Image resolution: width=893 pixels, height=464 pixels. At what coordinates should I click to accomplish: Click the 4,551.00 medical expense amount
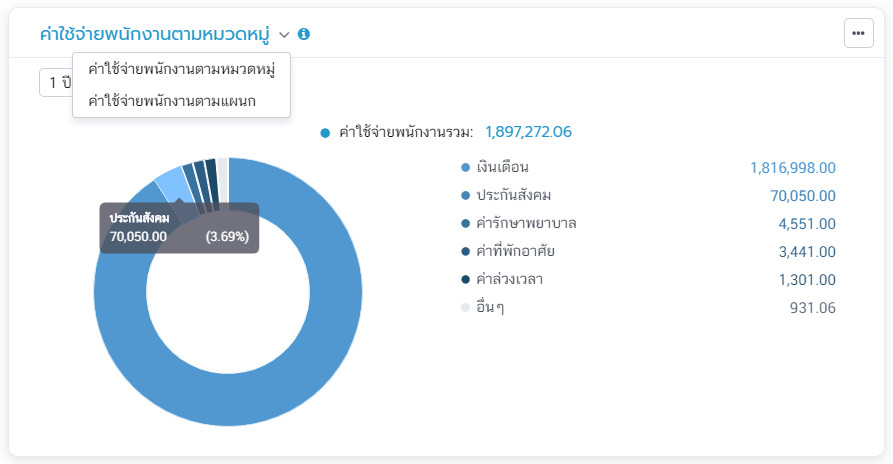tap(806, 223)
